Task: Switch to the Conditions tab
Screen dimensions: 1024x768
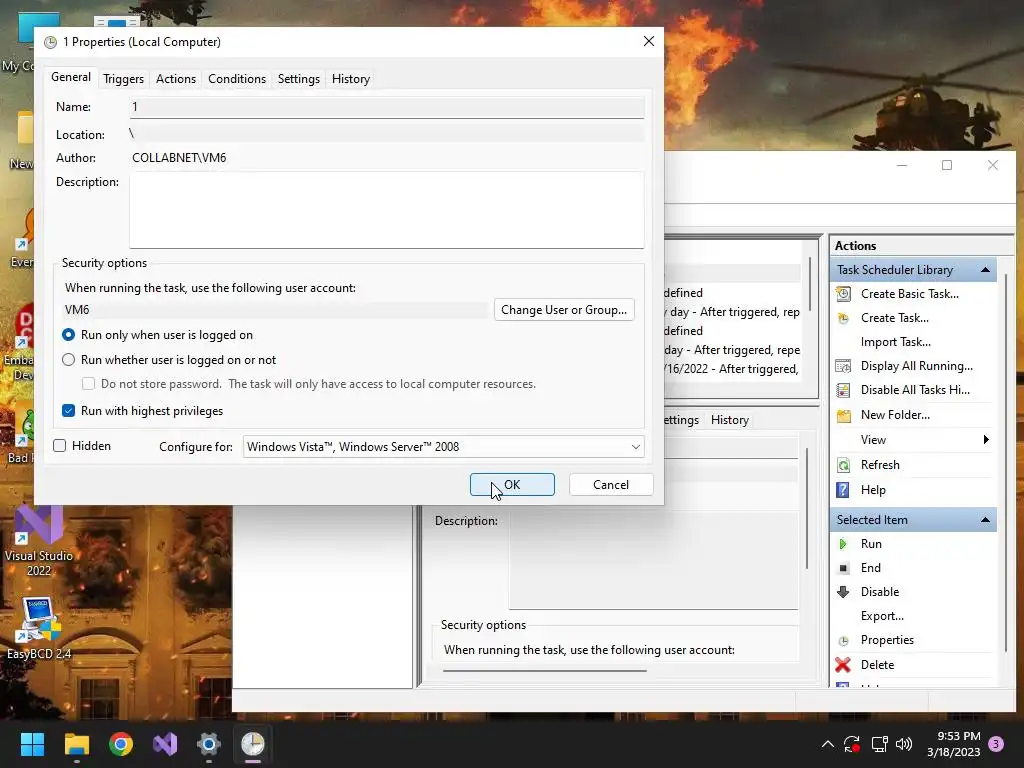Action: coord(237,79)
